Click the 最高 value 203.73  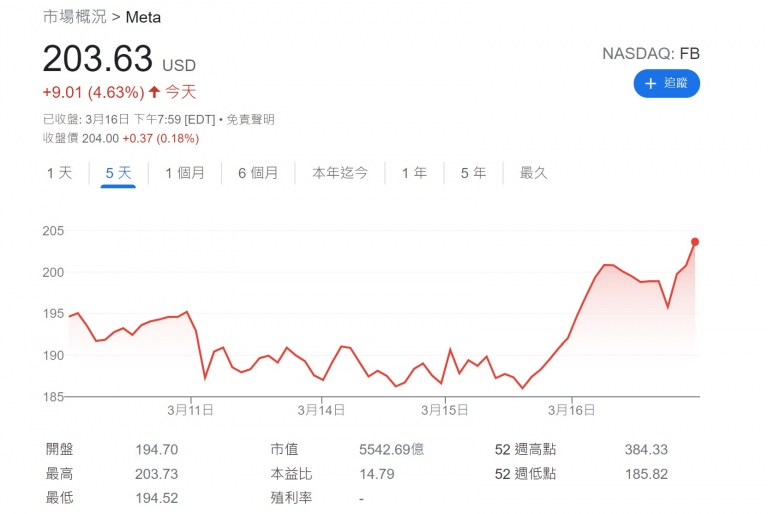(x=157, y=474)
